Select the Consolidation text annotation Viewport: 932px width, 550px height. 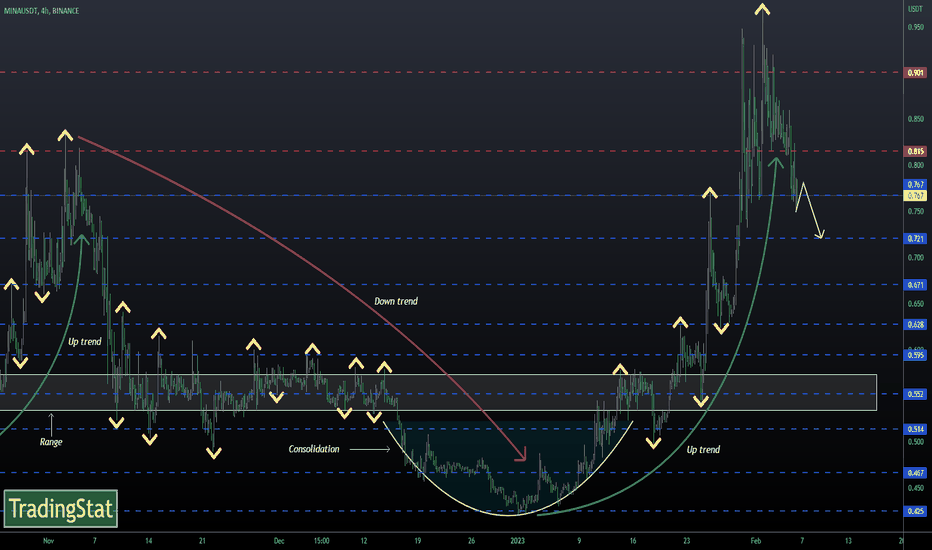tap(314, 449)
